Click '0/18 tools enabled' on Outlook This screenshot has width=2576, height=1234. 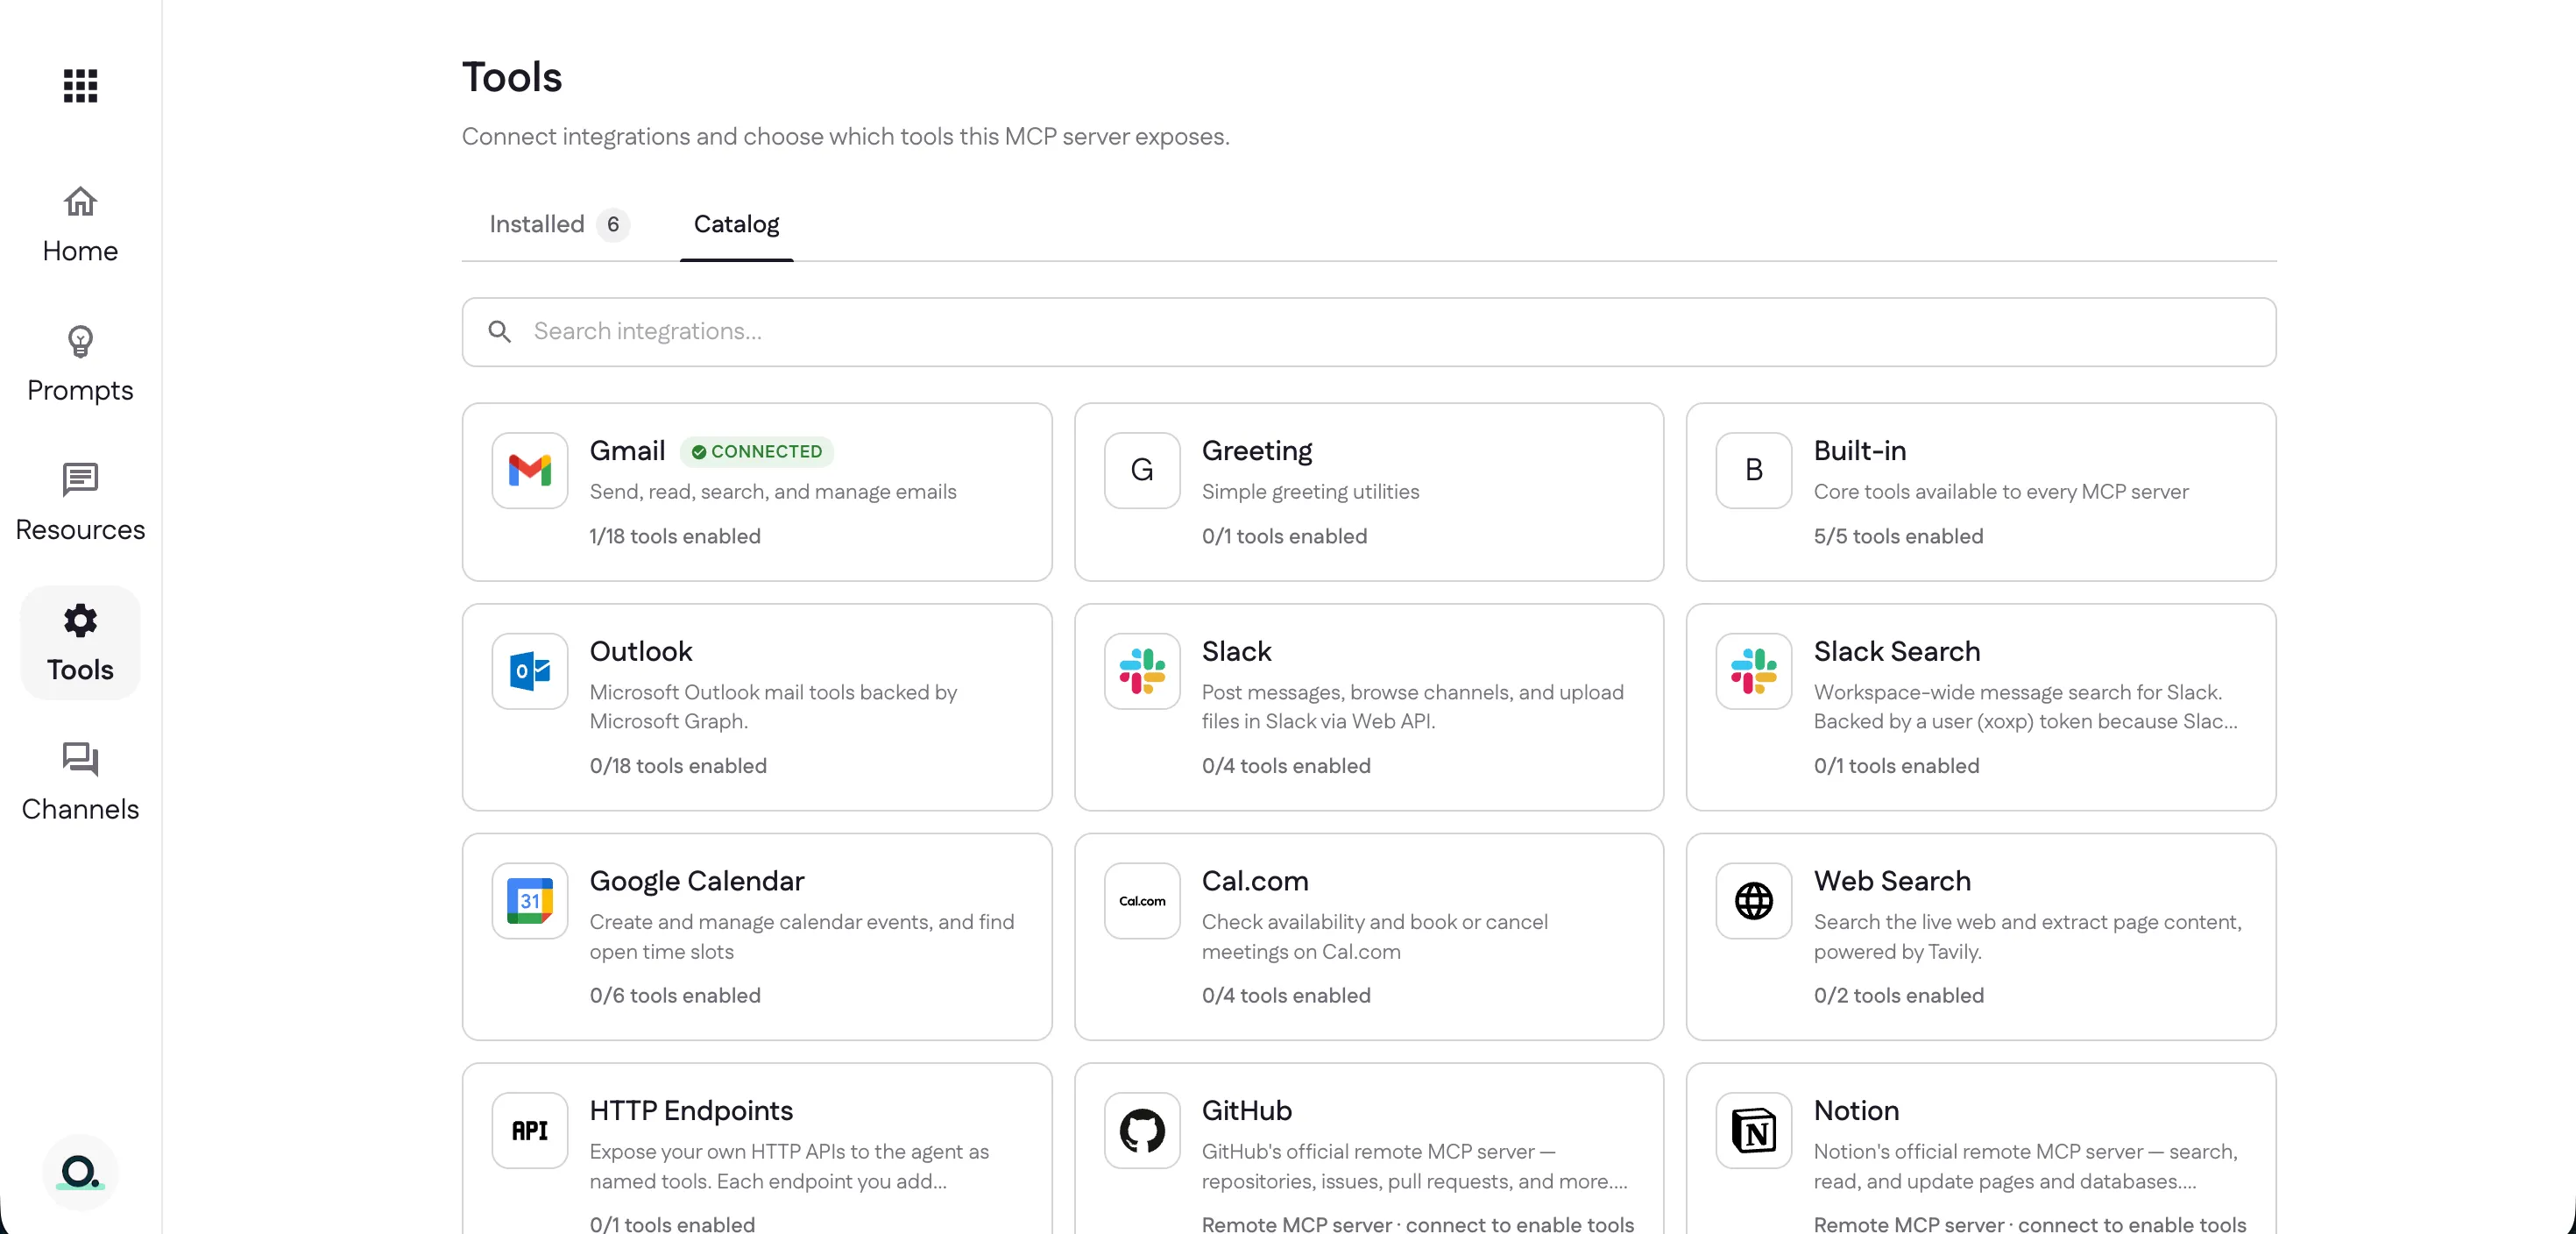point(678,766)
